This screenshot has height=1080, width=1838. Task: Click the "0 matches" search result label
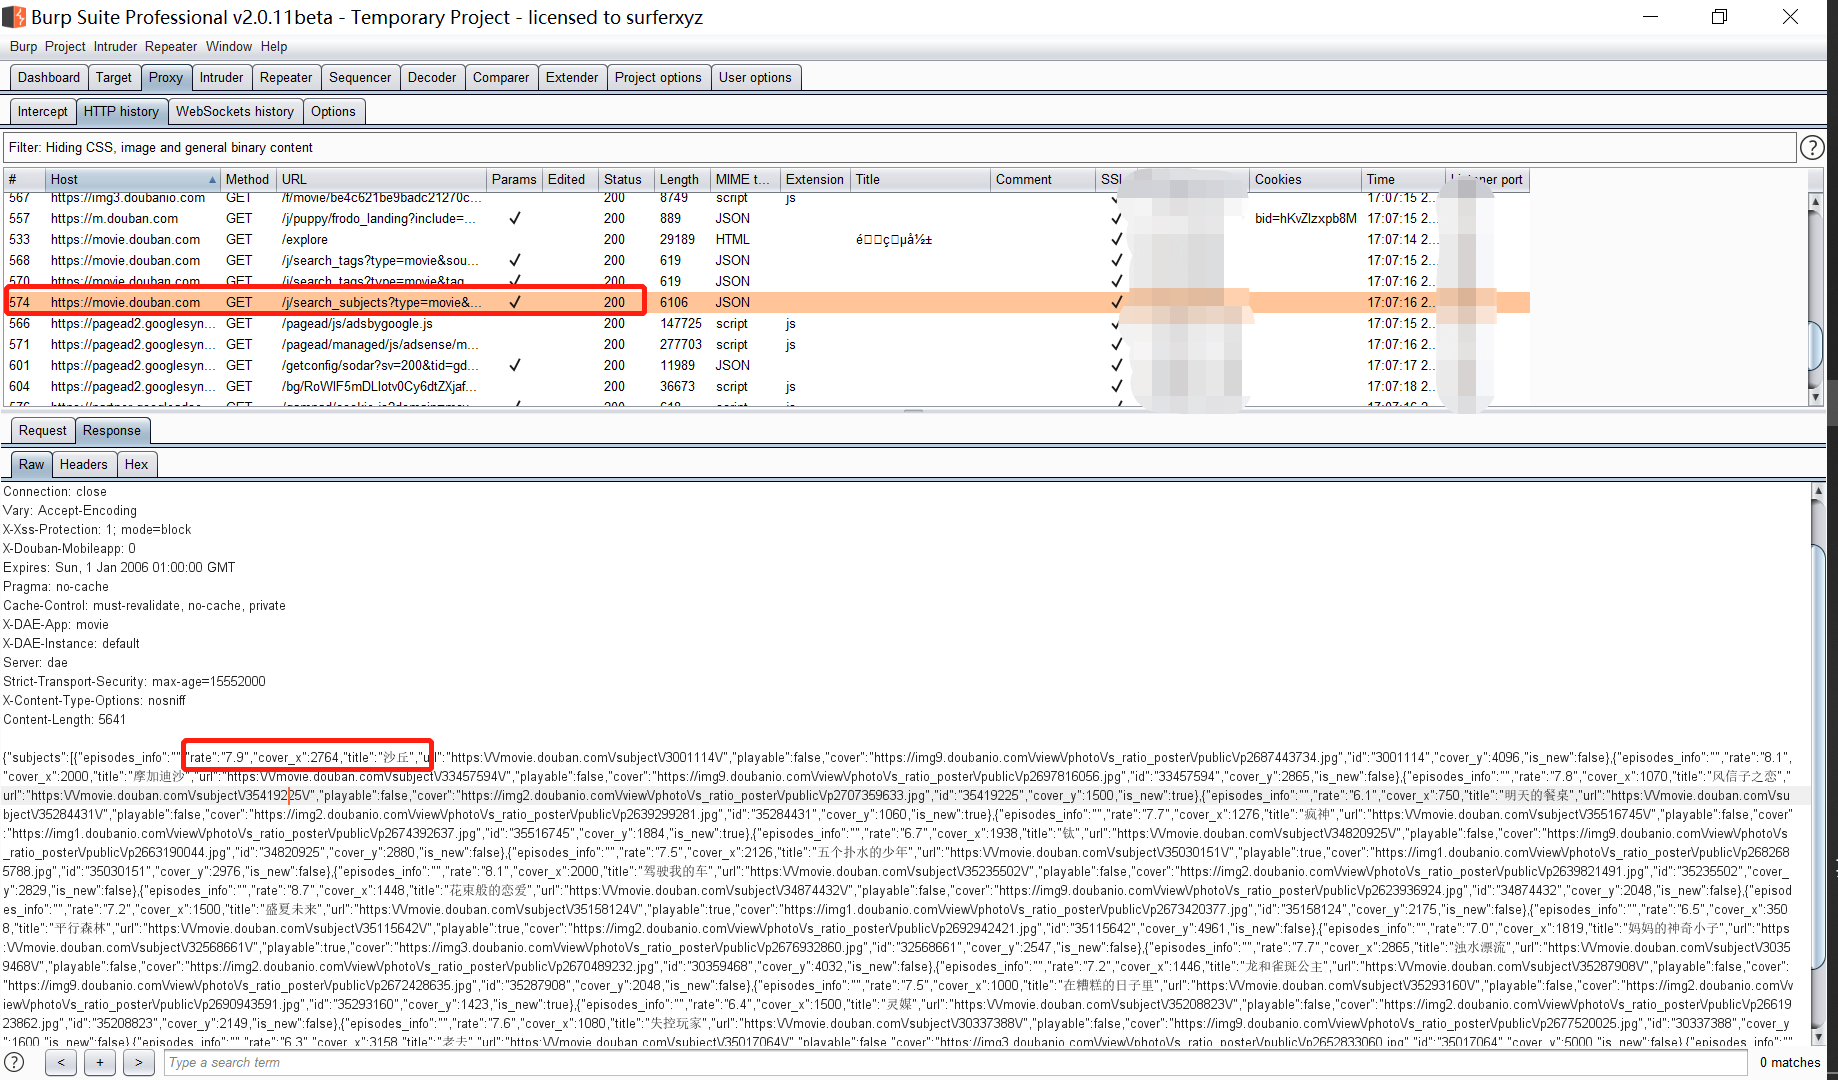coord(1790,1062)
